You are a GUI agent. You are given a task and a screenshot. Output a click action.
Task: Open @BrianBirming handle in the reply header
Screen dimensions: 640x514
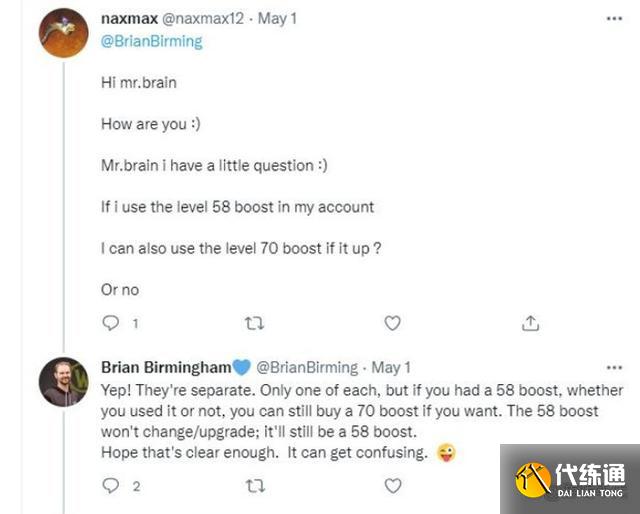307,367
